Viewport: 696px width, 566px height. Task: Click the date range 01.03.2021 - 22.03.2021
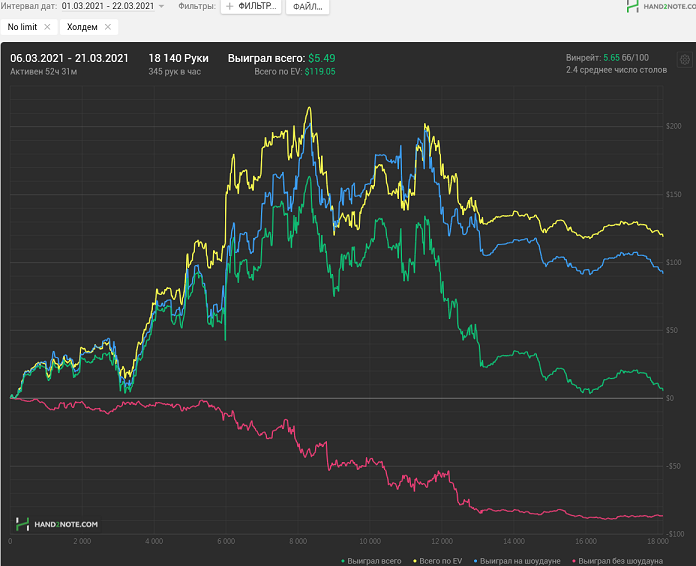tap(108, 6)
